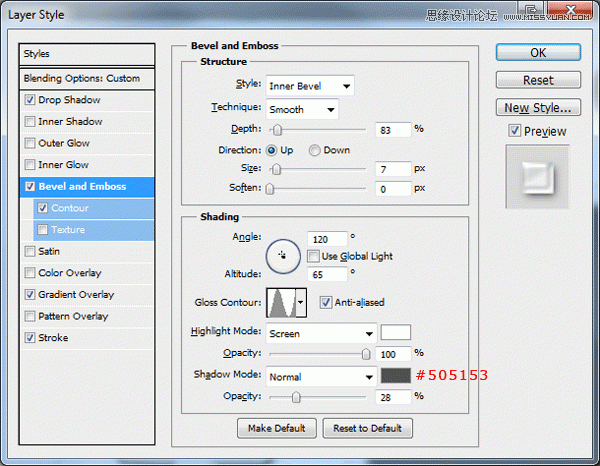Uncheck the Anti-aliased option
Screen dimensions: 600x466
326,302
